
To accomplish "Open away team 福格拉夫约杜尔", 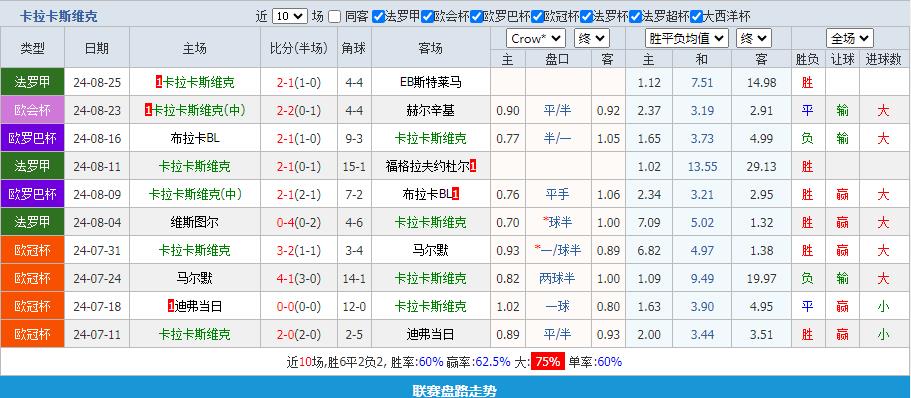I will [x=427, y=166].
